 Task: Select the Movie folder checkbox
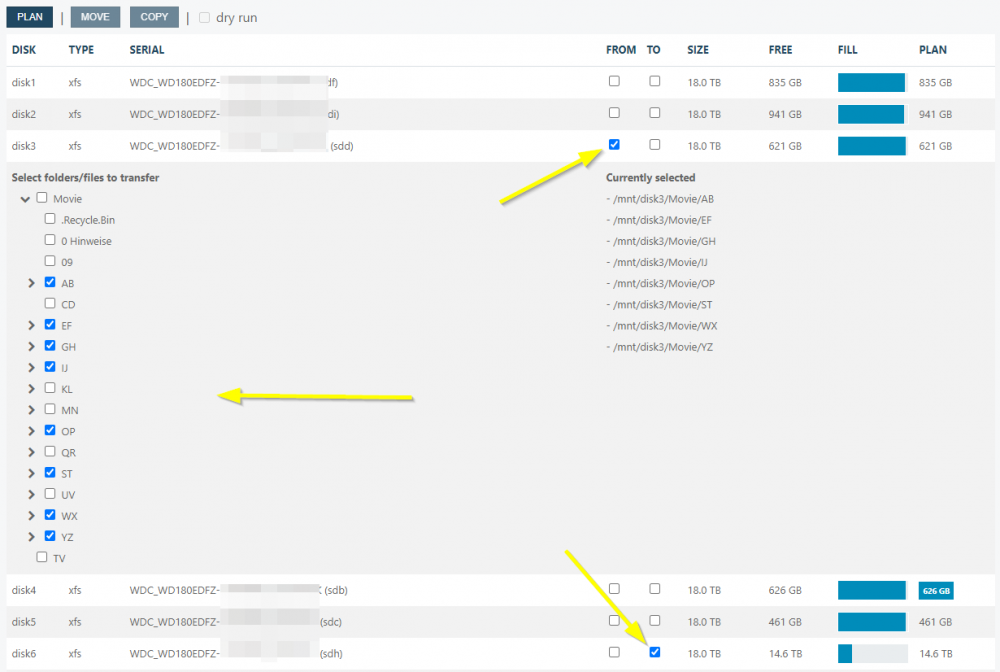42,198
